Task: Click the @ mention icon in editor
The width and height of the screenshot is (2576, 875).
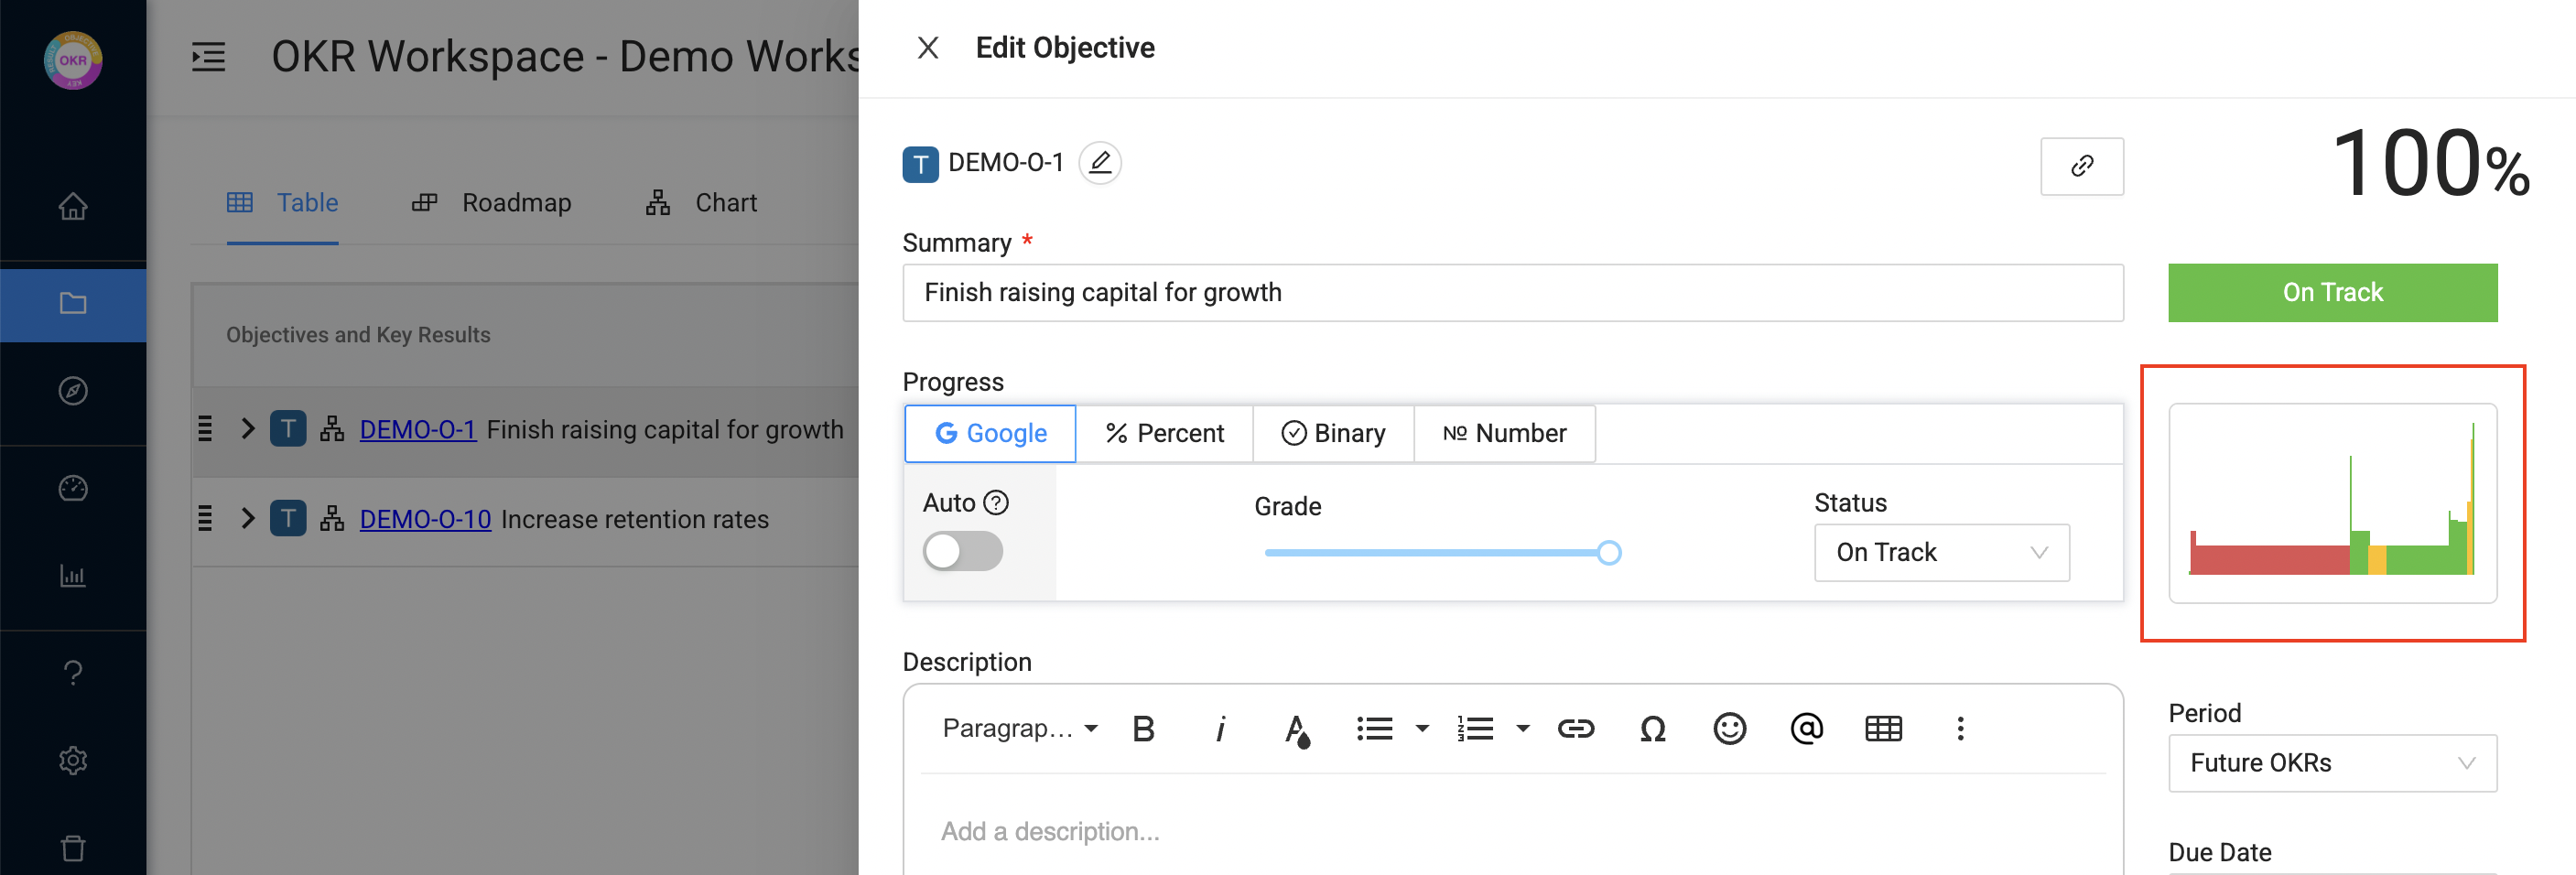Action: (1806, 728)
